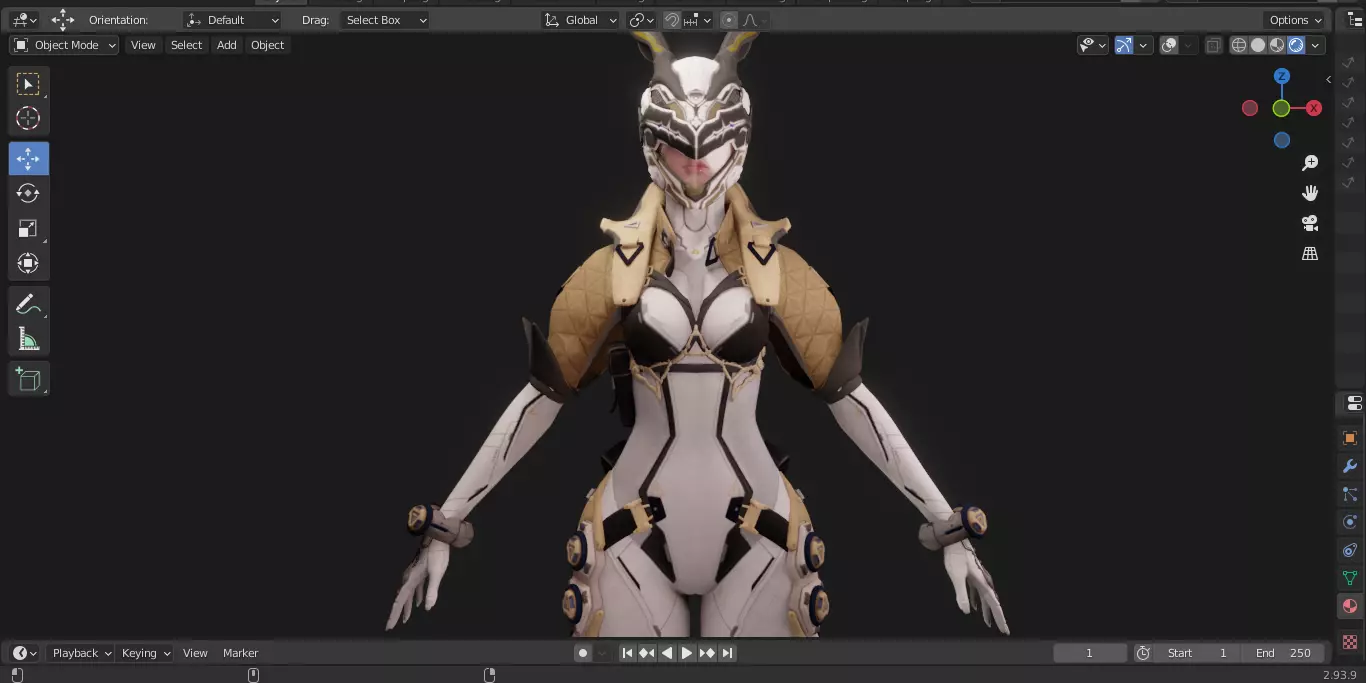Select the Add Cube tool
1366x683 pixels.
28,379
